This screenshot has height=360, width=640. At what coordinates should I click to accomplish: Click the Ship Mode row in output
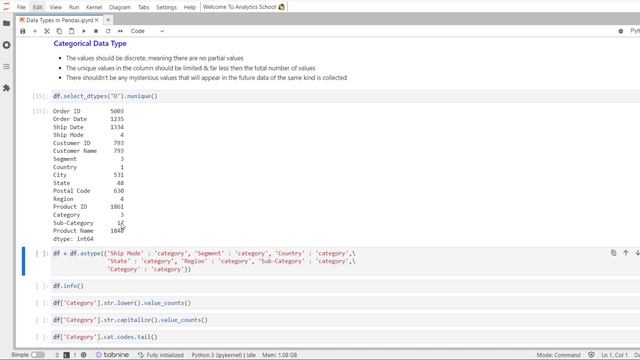coord(89,135)
